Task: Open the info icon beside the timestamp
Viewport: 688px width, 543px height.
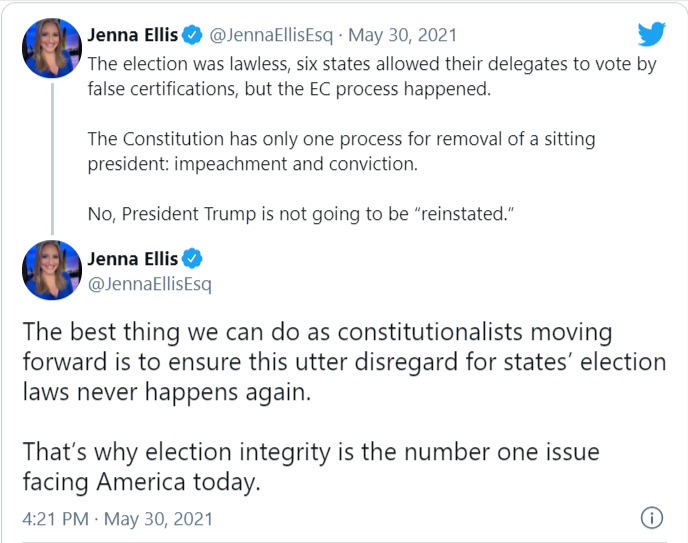Action: pyautogui.click(x=651, y=519)
